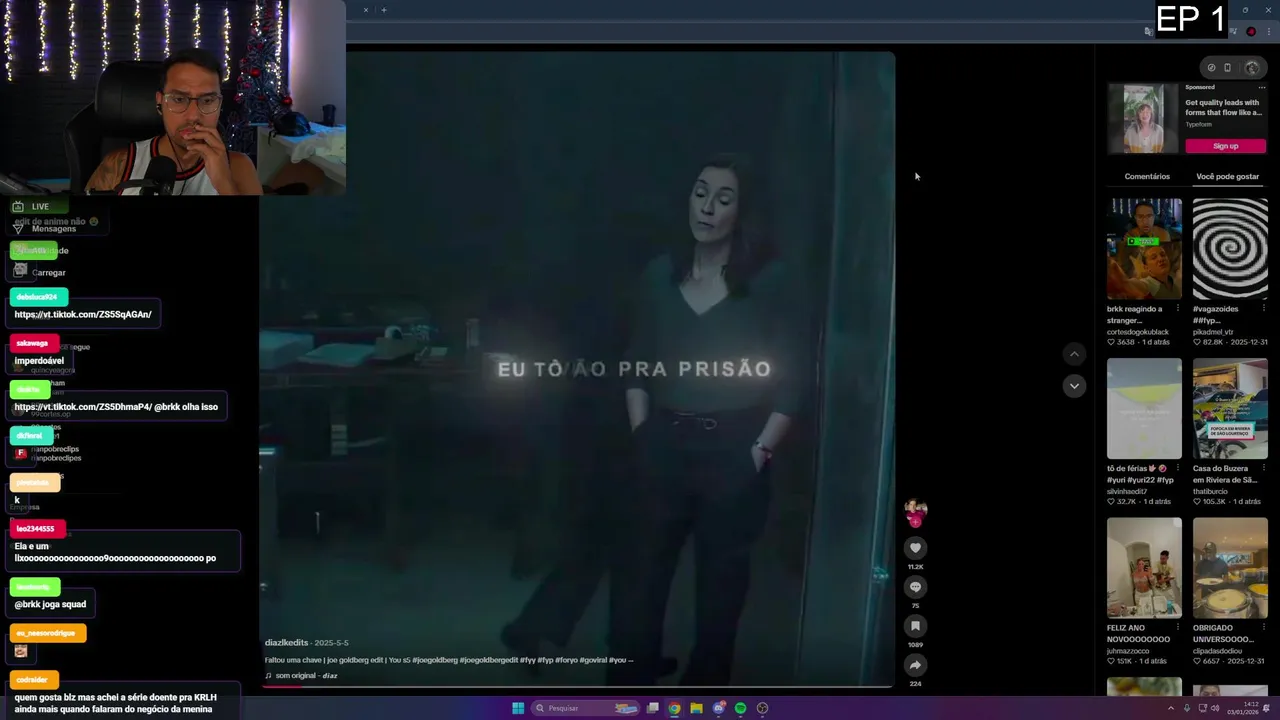The image size is (1280, 720).
Task: Open the juhmazzocco author link
Action: click(1128, 651)
